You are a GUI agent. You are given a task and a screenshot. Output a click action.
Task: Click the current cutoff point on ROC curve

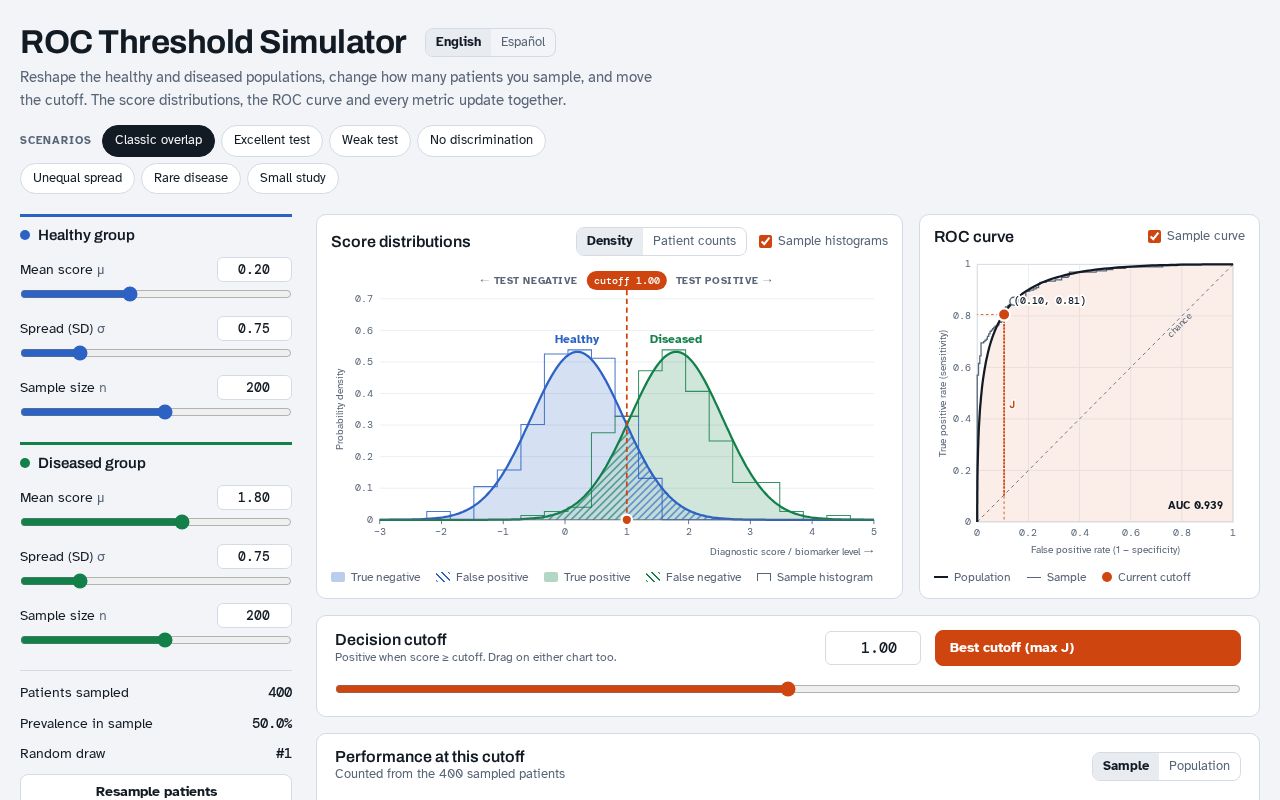coord(1004,314)
